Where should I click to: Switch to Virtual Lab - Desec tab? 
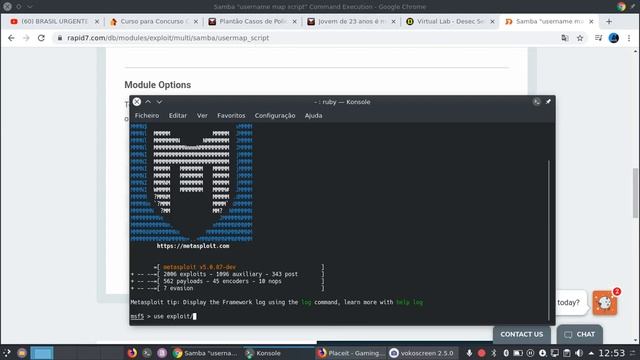click(x=449, y=21)
